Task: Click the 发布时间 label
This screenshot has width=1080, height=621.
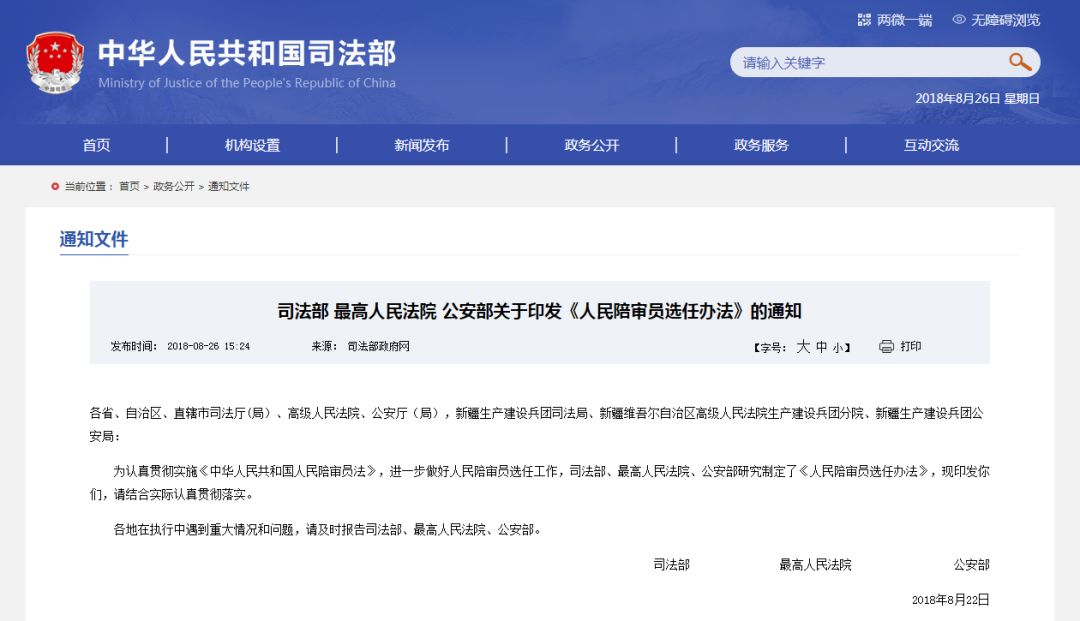Action: pyautogui.click(x=134, y=346)
